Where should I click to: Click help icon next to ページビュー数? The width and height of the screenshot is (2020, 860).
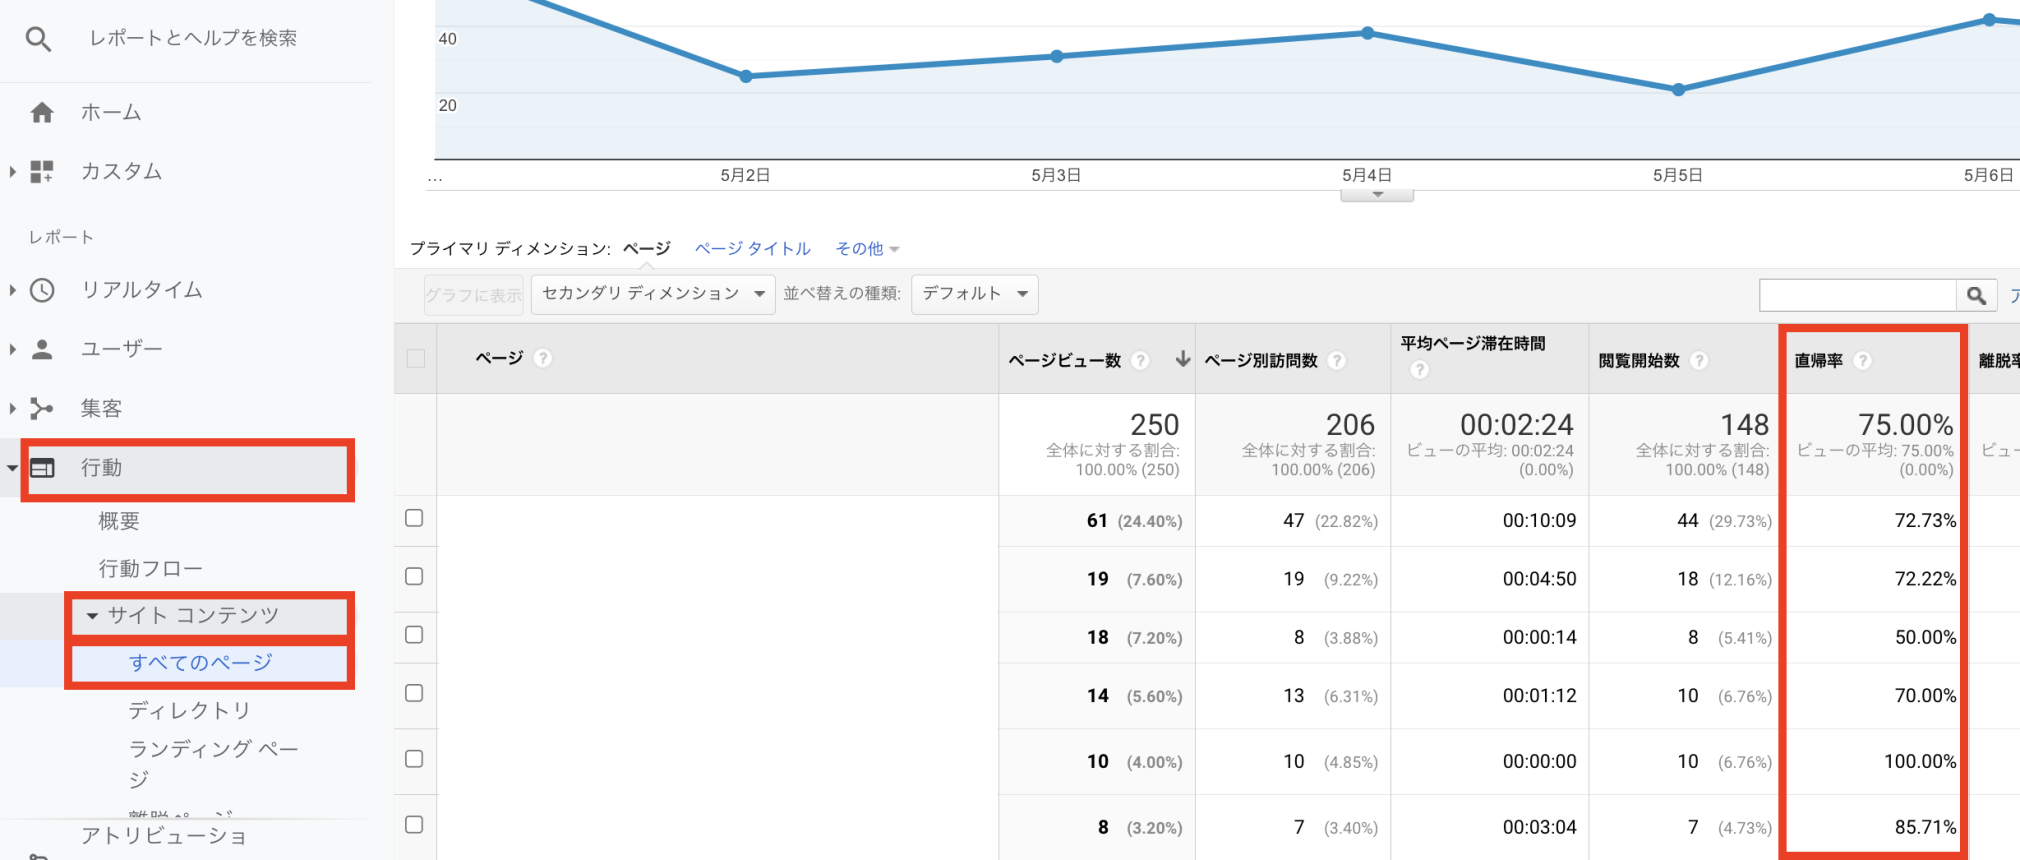pyautogui.click(x=1140, y=360)
